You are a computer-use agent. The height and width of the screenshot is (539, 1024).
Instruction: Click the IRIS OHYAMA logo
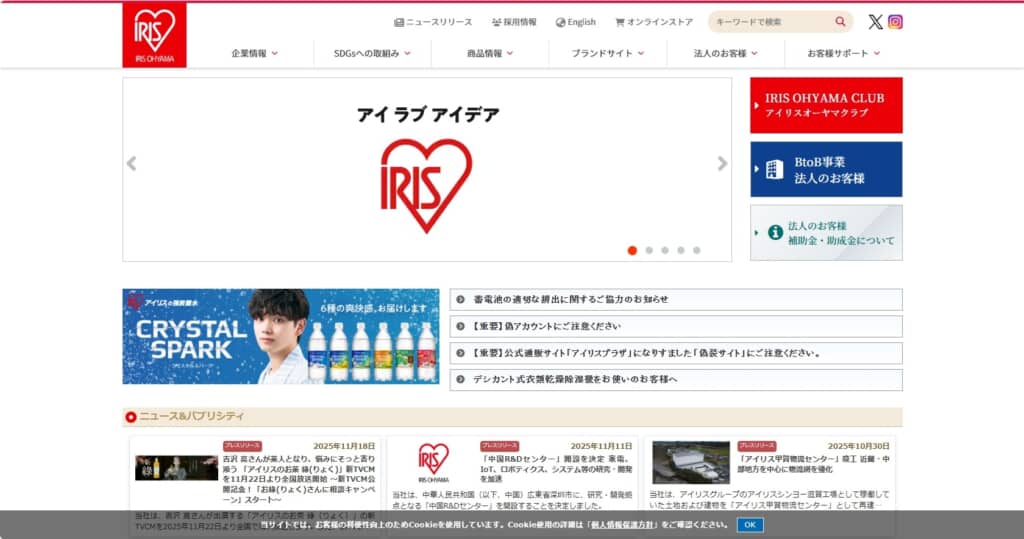tap(154, 35)
